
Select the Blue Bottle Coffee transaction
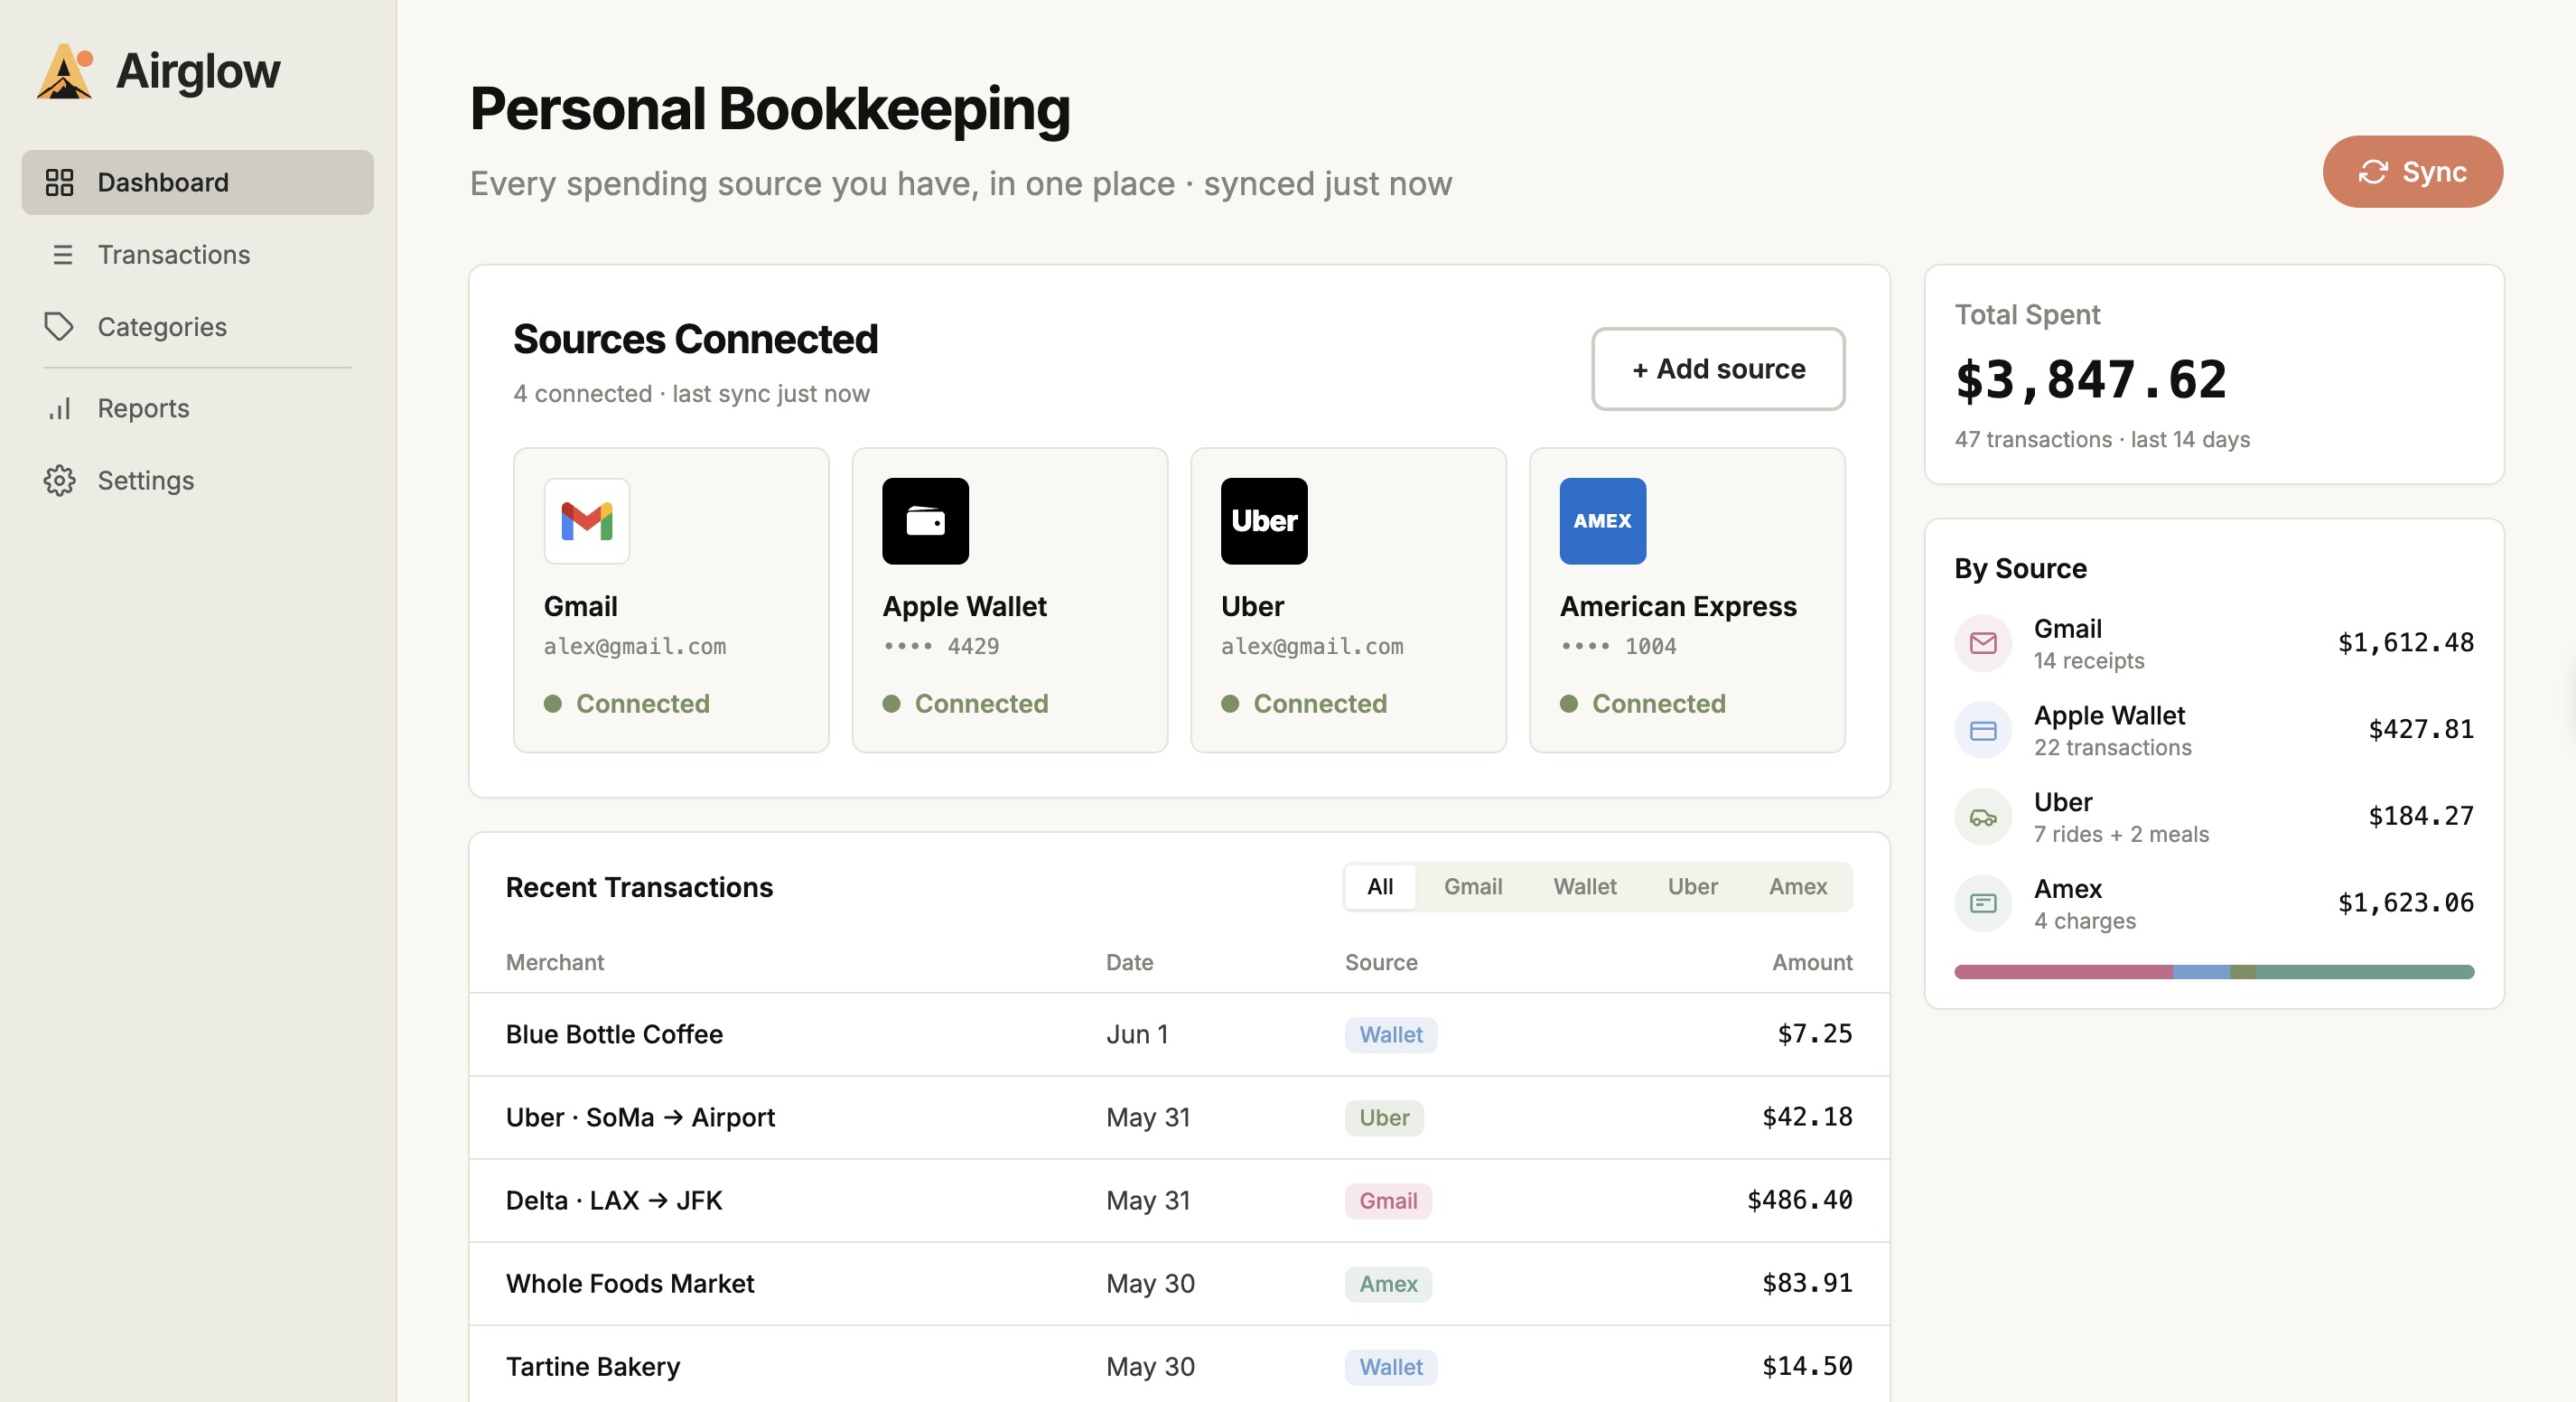coord(1179,1035)
